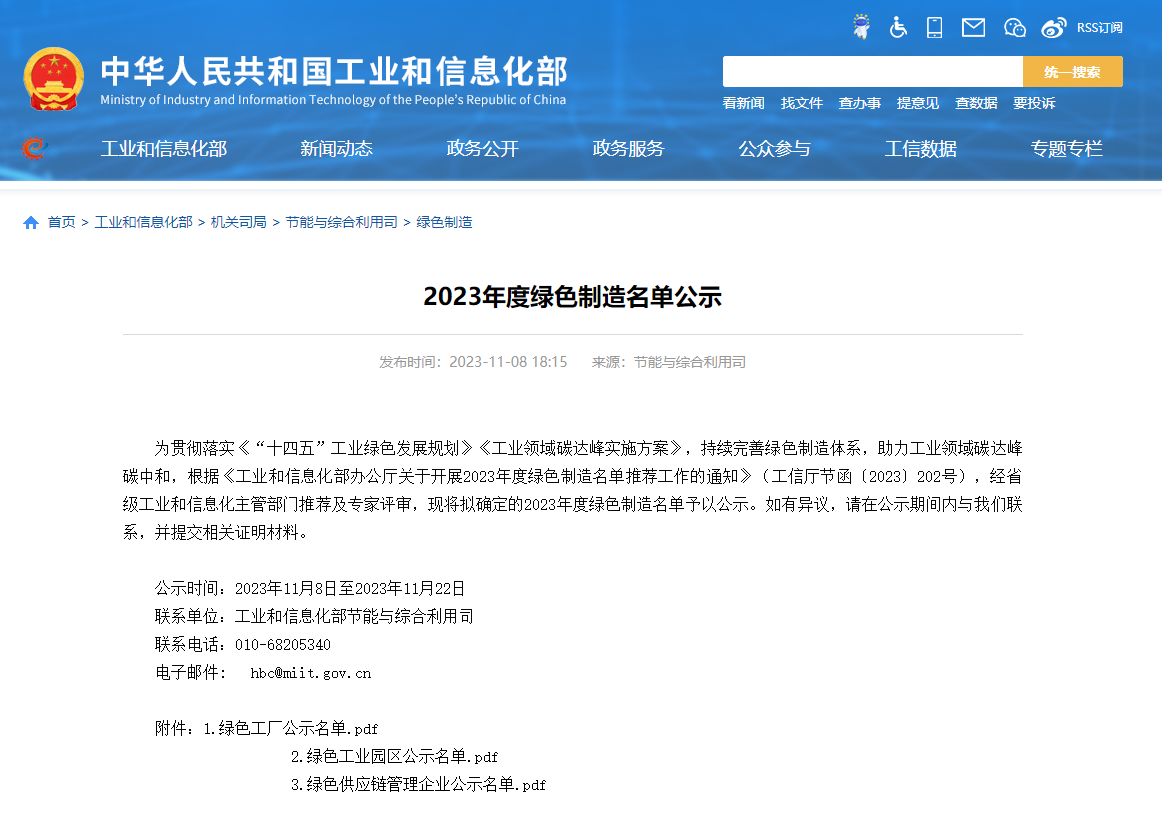
Task: Open the 政务公开 navigation menu
Action: tap(482, 149)
